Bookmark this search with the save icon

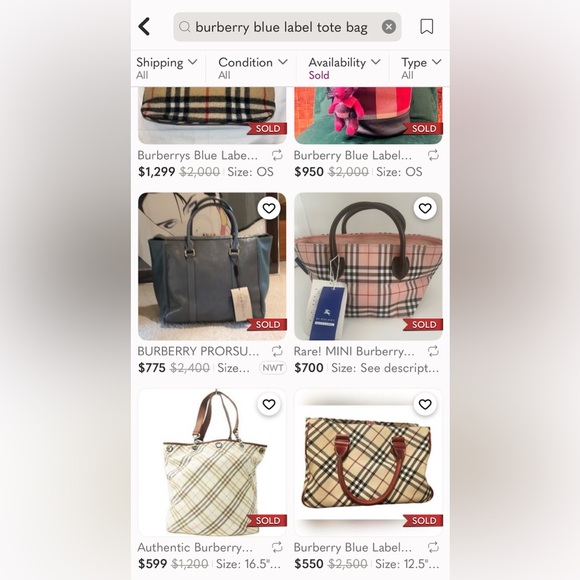(426, 27)
